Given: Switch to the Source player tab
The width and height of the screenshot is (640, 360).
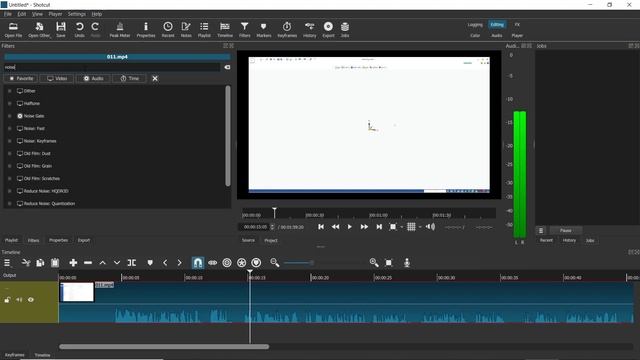Looking at the screenshot, I should point(248,240).
